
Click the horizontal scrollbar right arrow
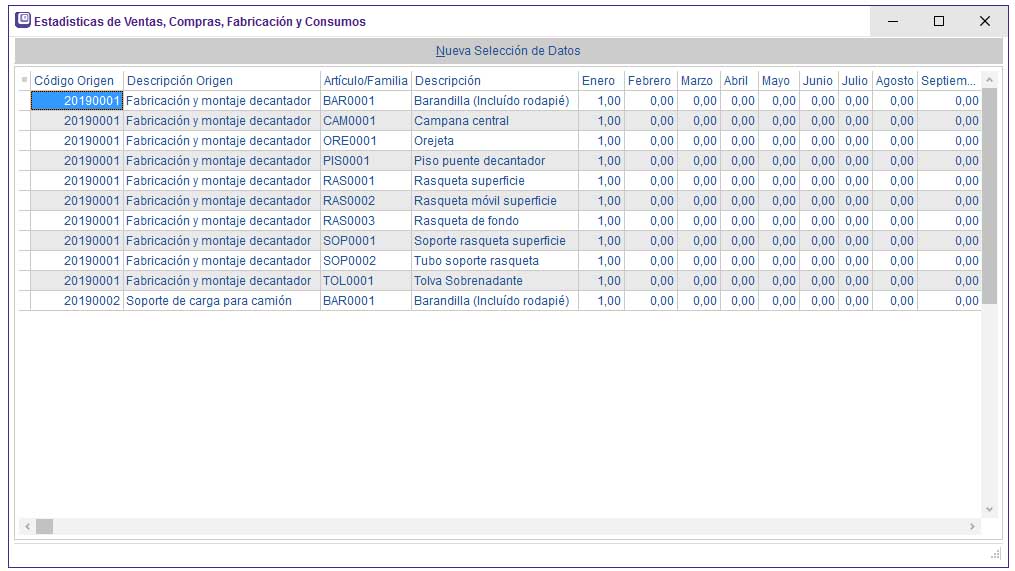pos(972,526)
